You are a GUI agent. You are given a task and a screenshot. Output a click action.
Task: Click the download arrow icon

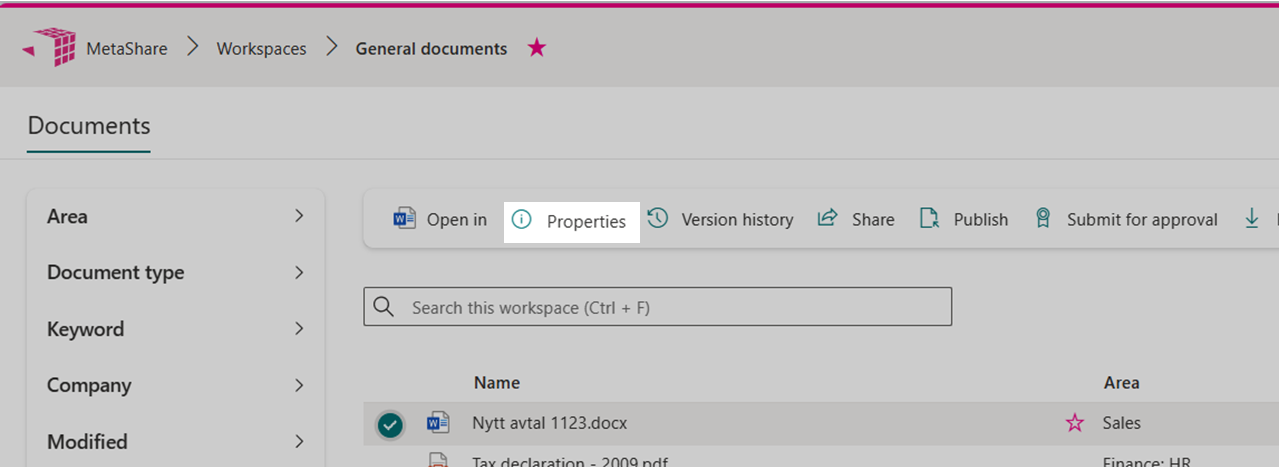(1251, 219)
